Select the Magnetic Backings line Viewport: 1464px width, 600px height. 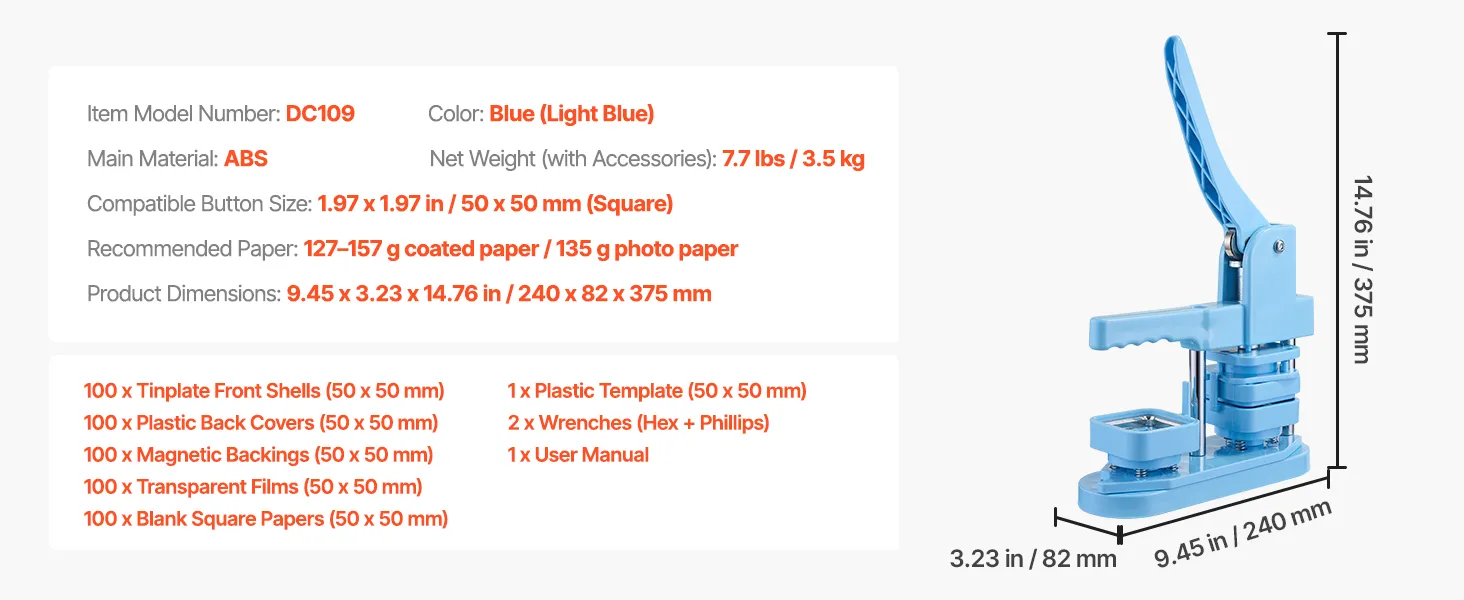(258, 455)
